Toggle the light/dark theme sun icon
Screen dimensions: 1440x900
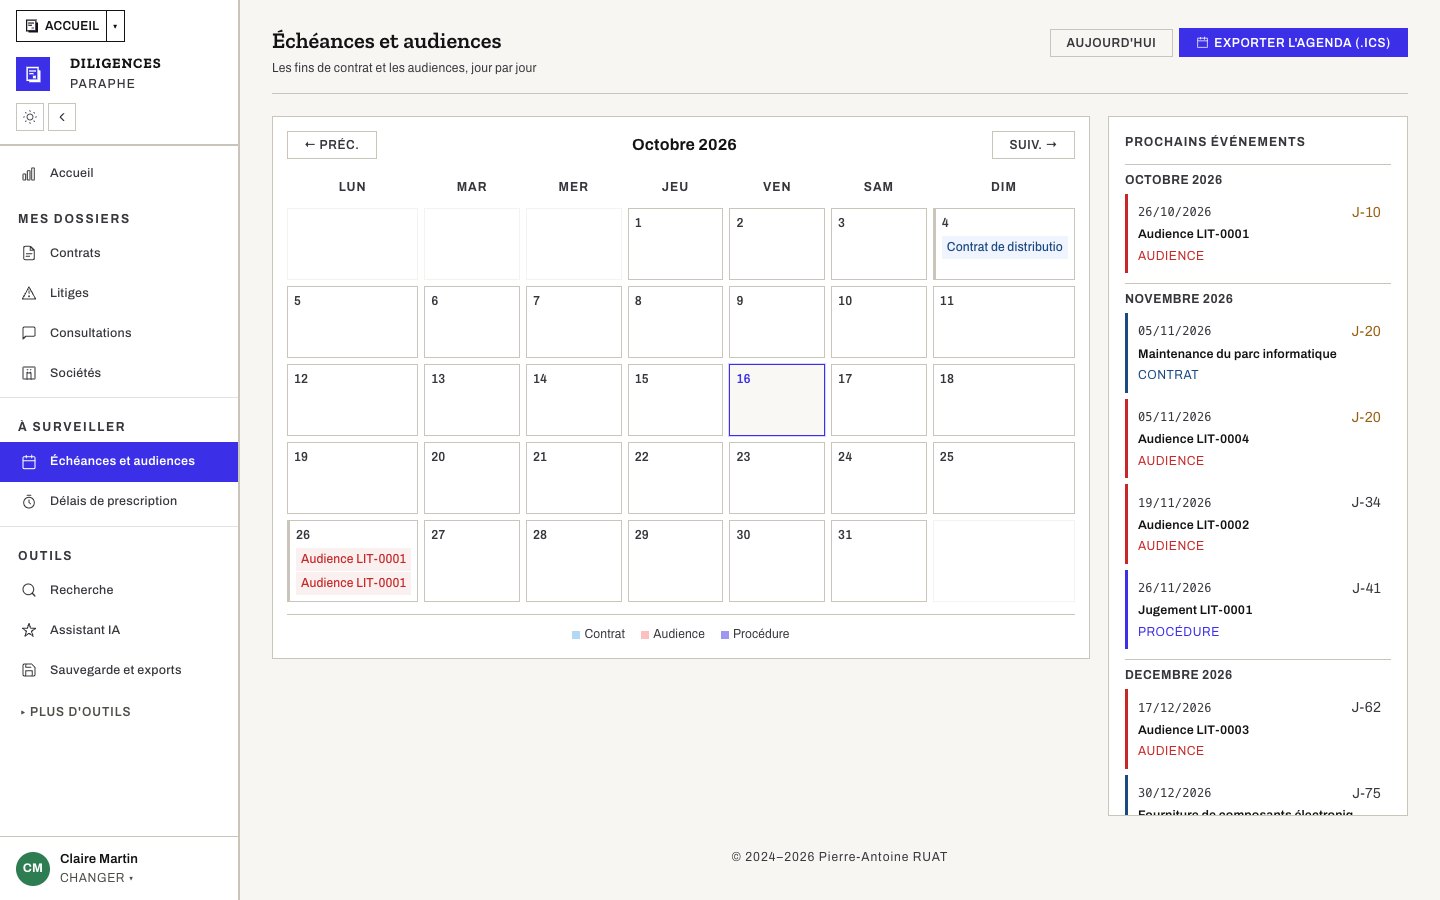(x=30, y=117)
